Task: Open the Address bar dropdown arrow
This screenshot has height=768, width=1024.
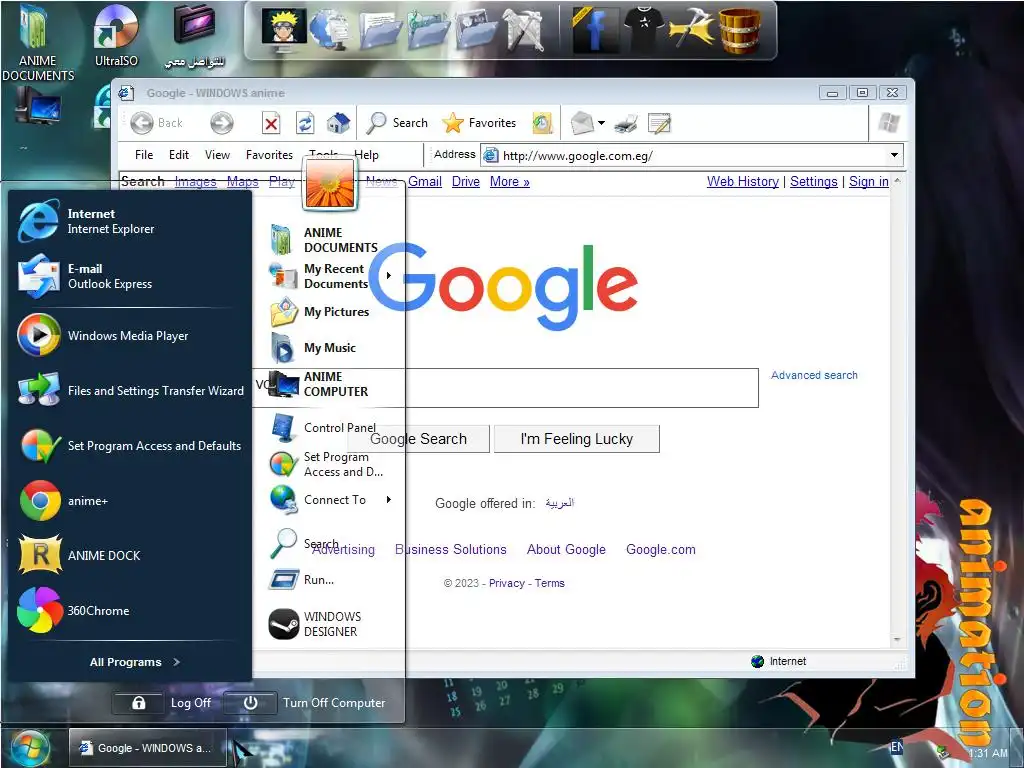Action: [894, 155]
